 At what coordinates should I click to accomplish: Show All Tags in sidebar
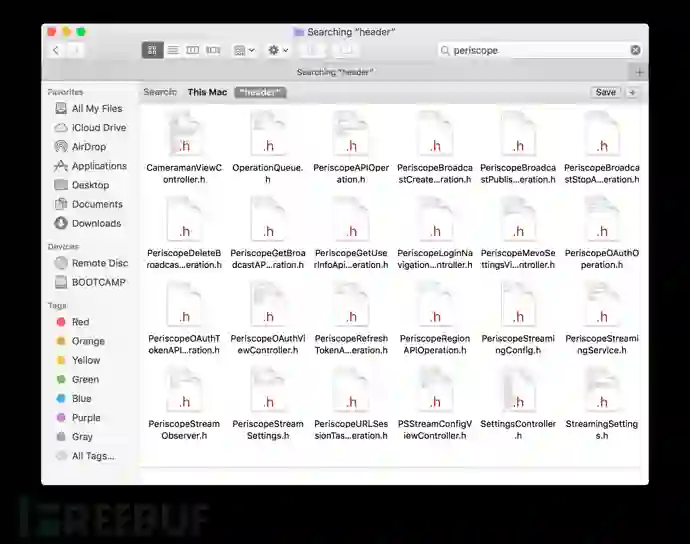85,456
